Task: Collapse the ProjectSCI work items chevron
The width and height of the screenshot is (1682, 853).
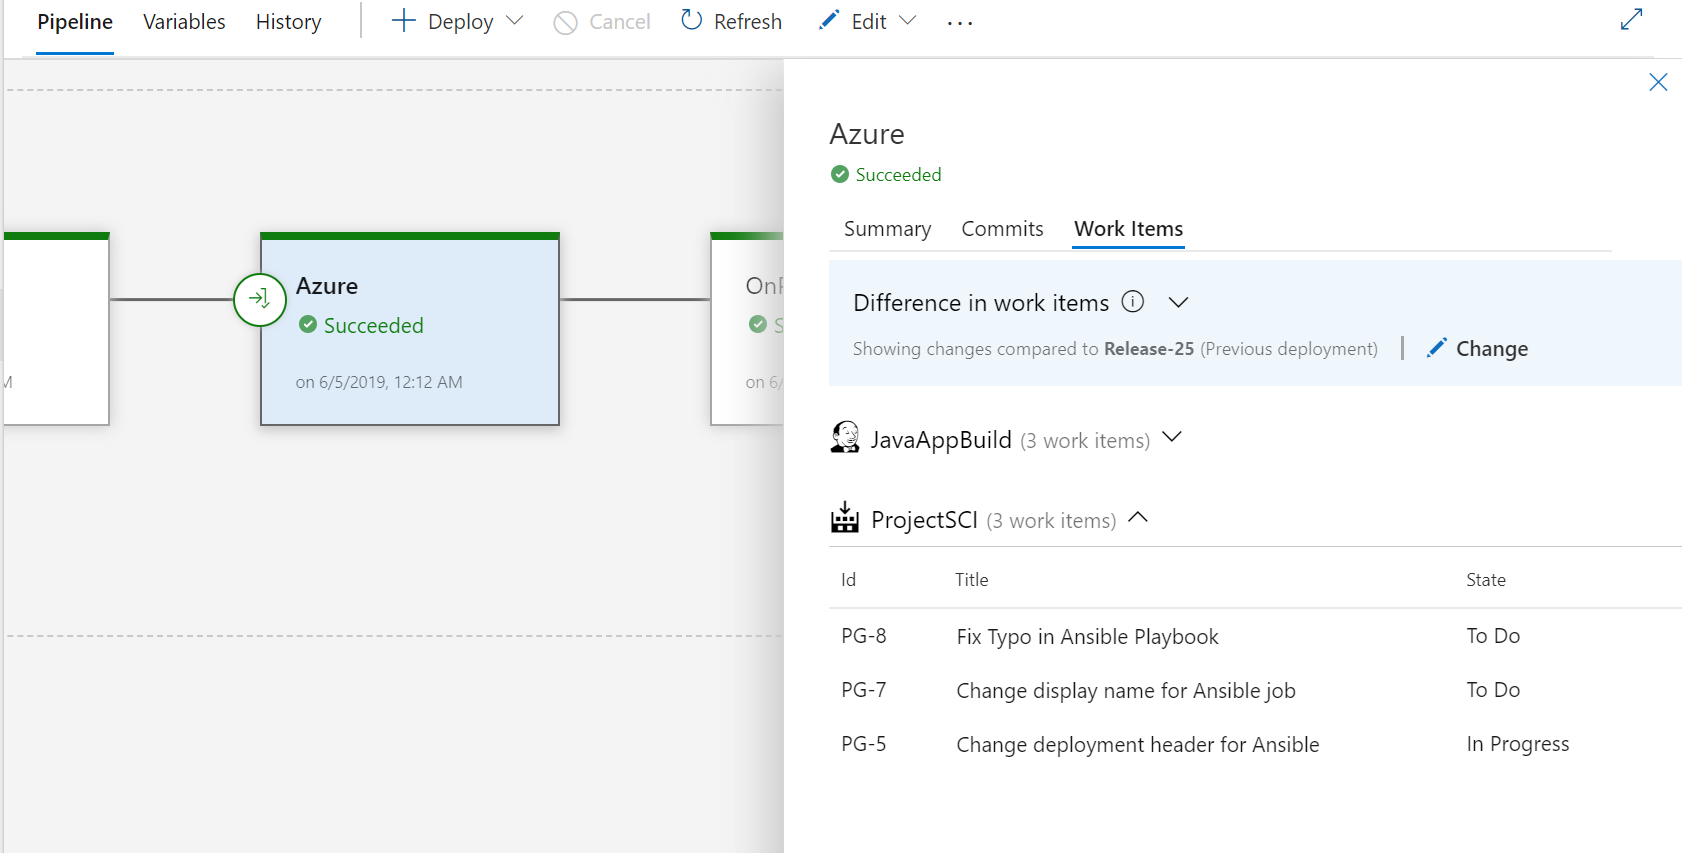Action: (x=1138, y=517)
